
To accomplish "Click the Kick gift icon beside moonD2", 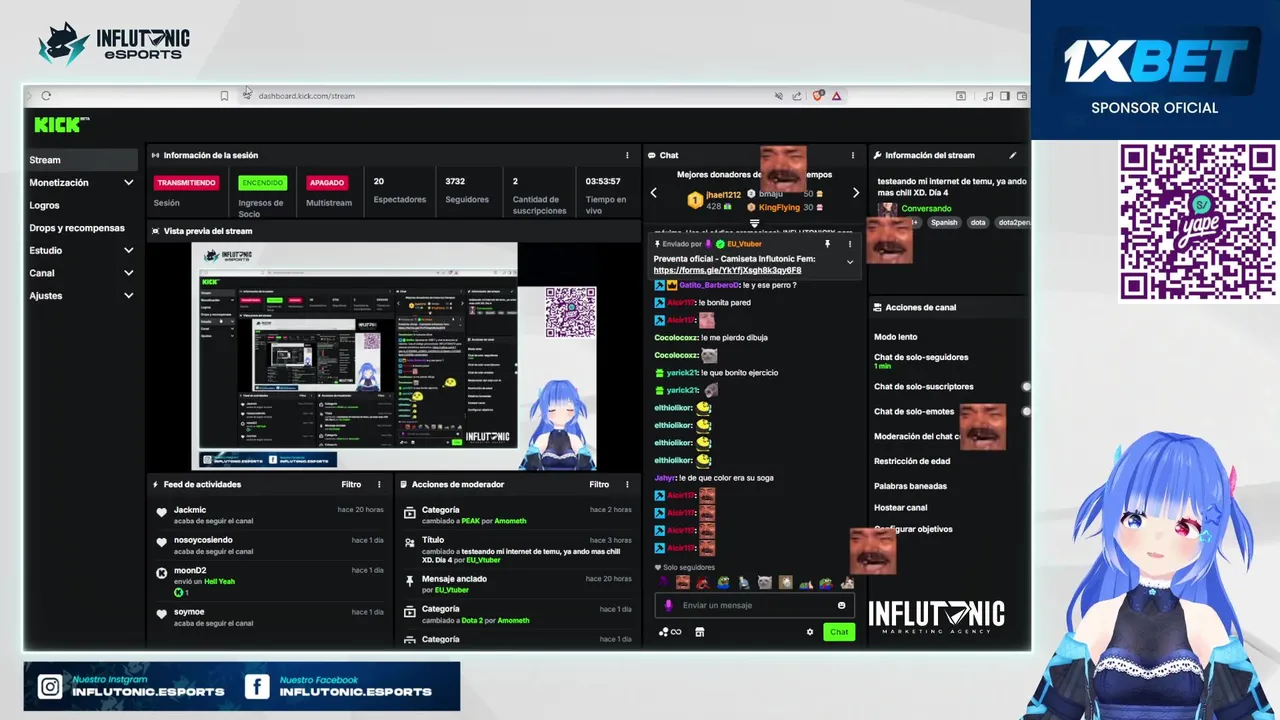I will tap(162, 573).
